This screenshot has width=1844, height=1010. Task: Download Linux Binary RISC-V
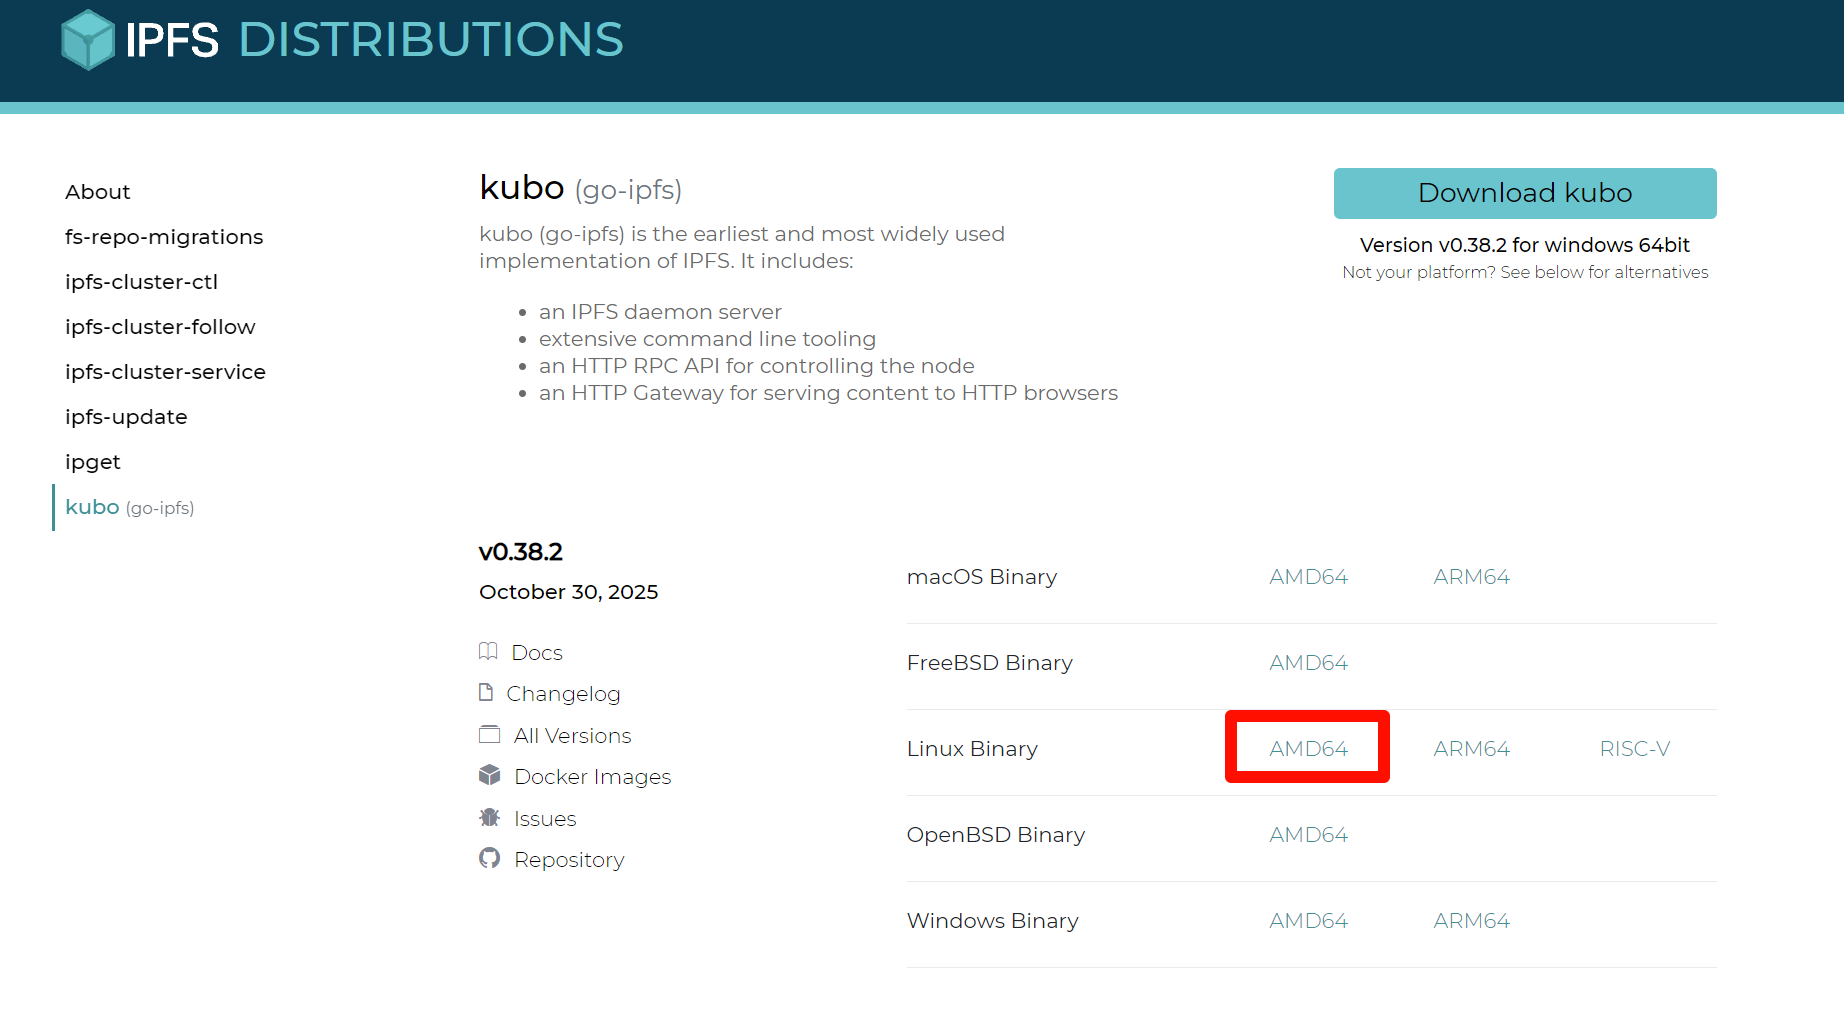1635,749
